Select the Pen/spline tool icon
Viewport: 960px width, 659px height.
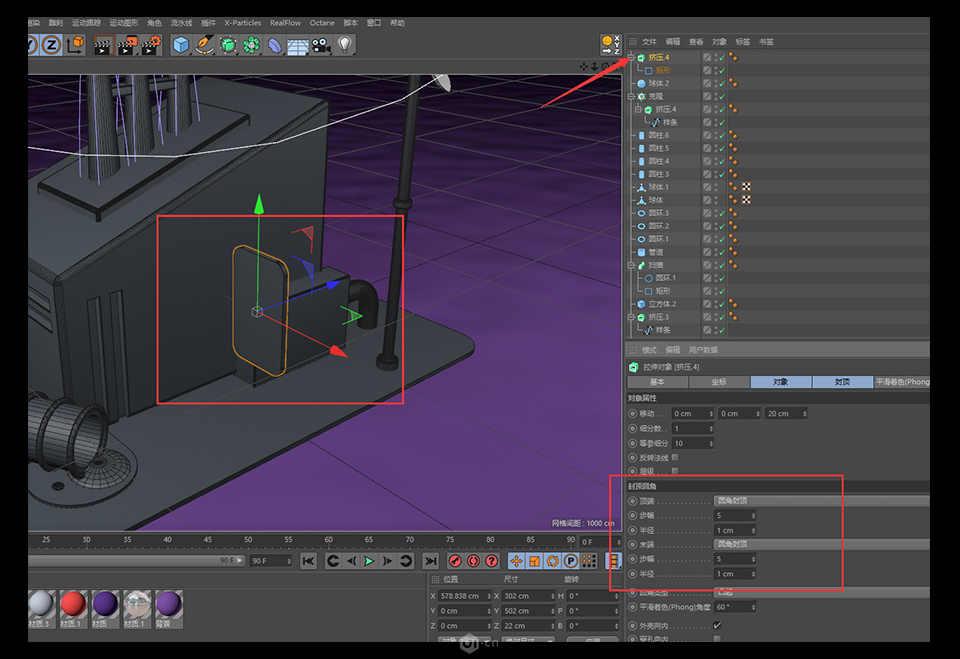(x=206, y=45)
